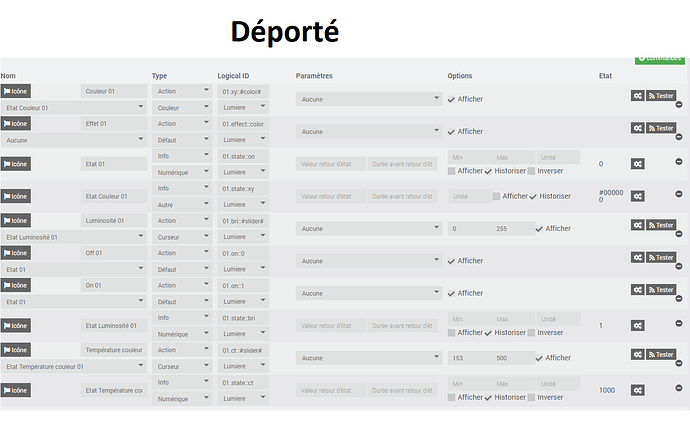Remove Etat Luminosité 01 row with minus icon

(x=679, y=324)
